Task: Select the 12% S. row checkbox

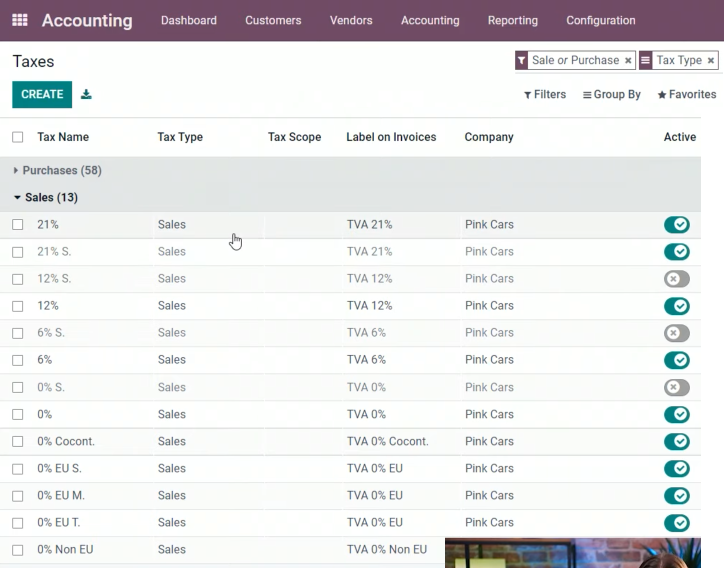Action: click(18, 279)
